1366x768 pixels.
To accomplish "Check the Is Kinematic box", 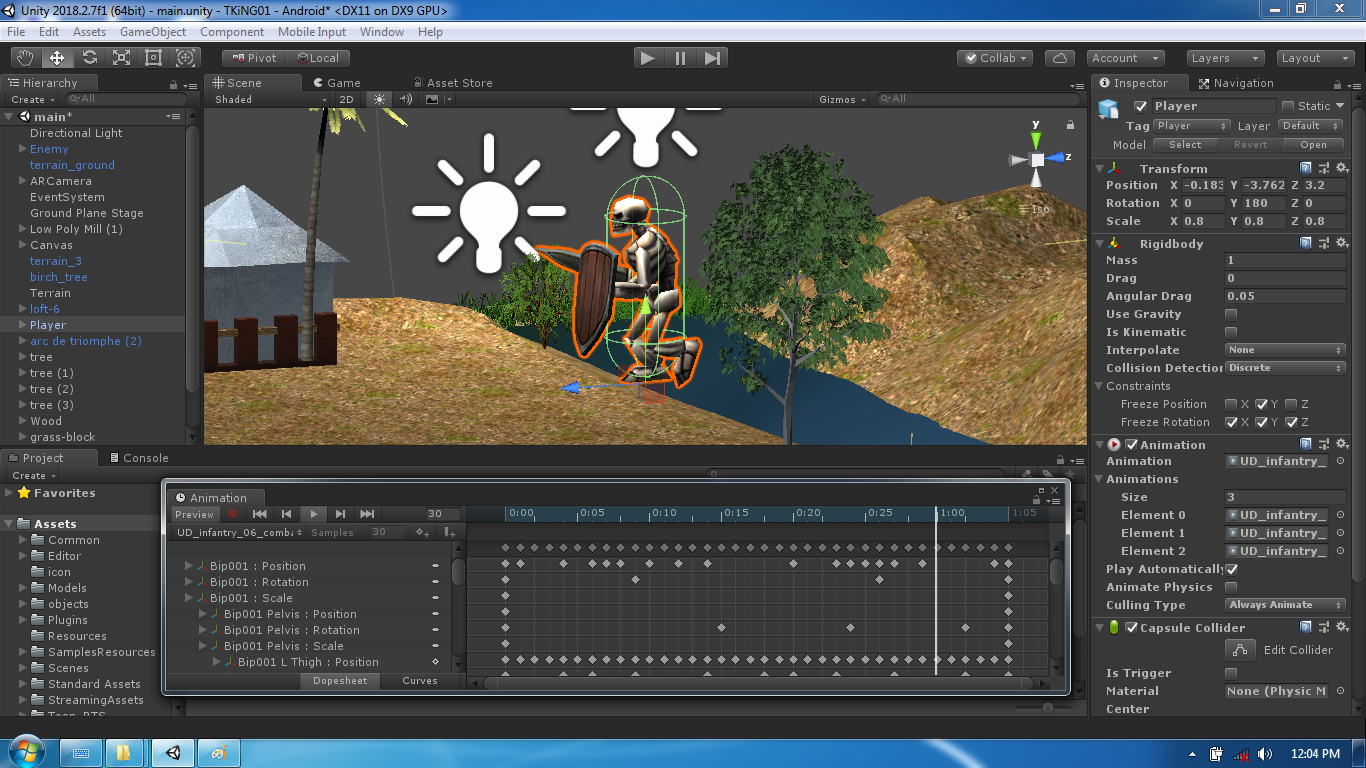I will tap(1230, 332).
